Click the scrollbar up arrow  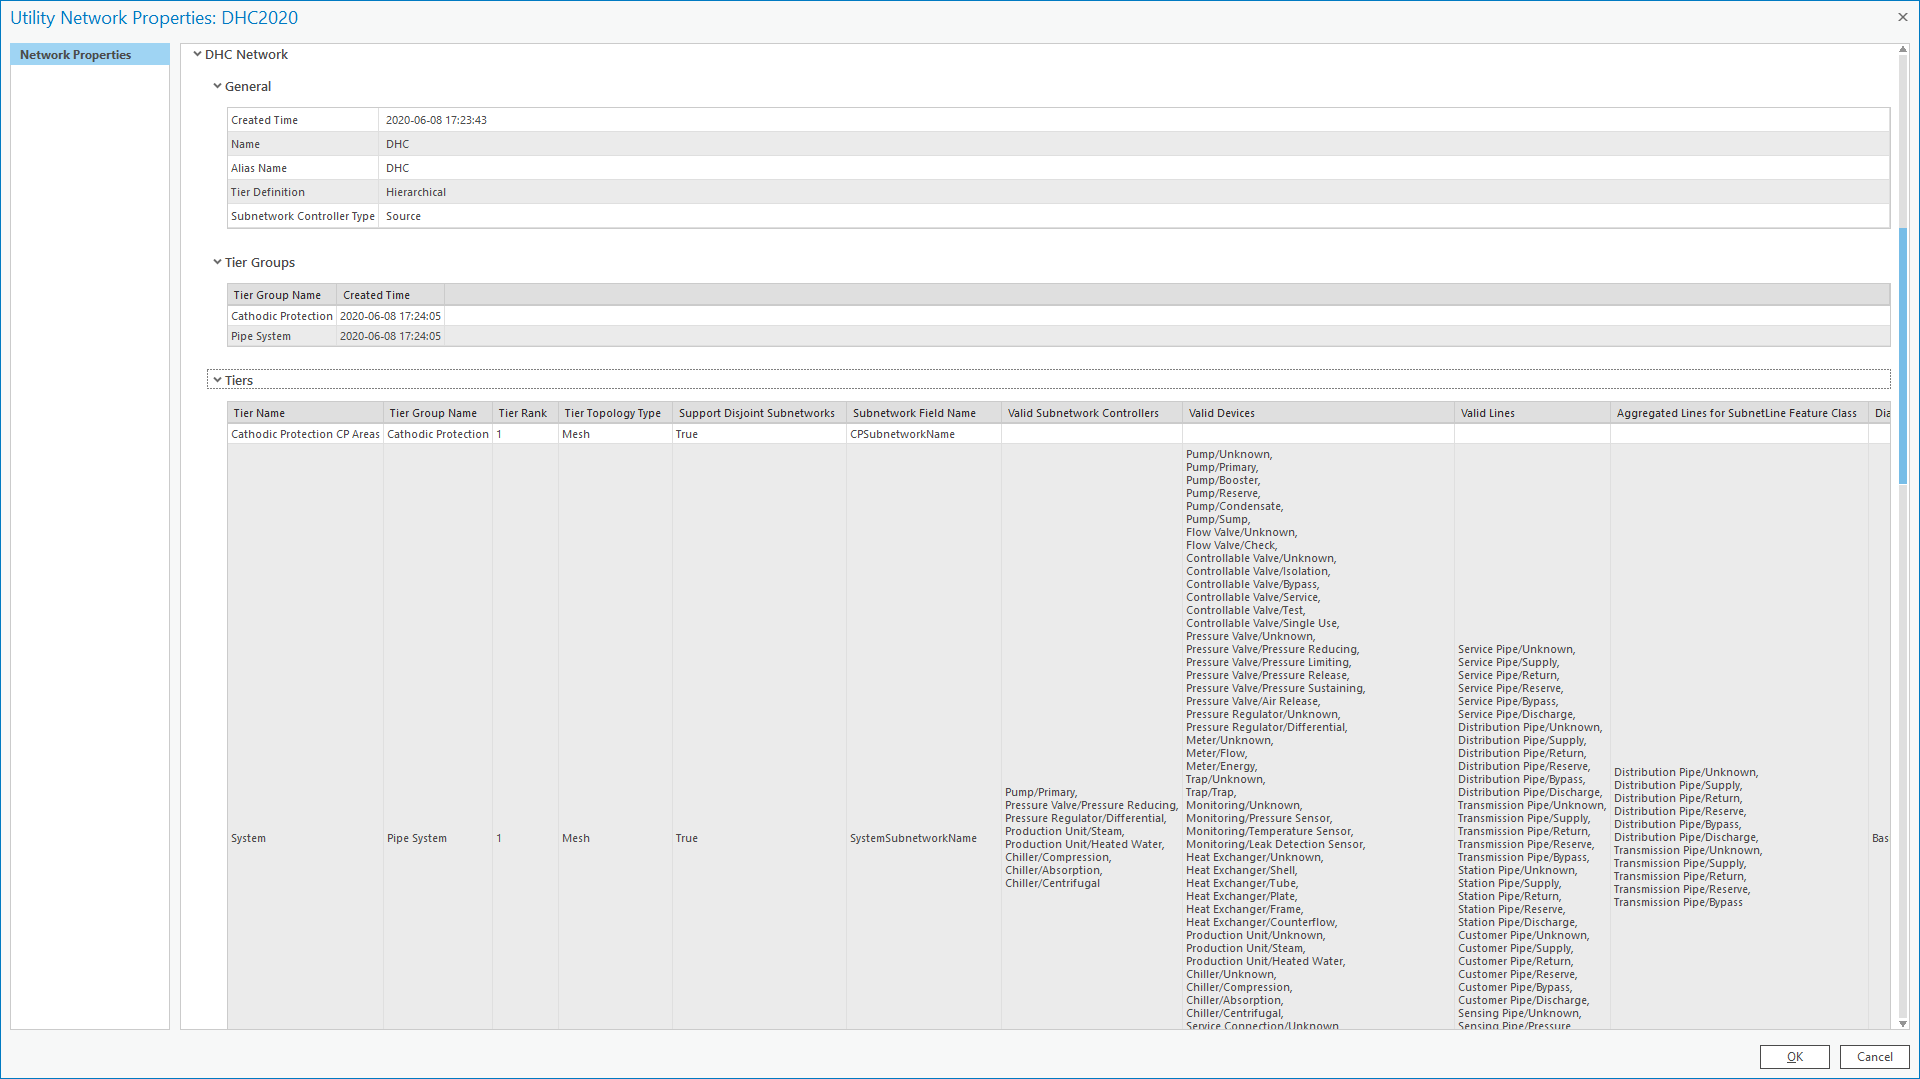coord(1903,50)
